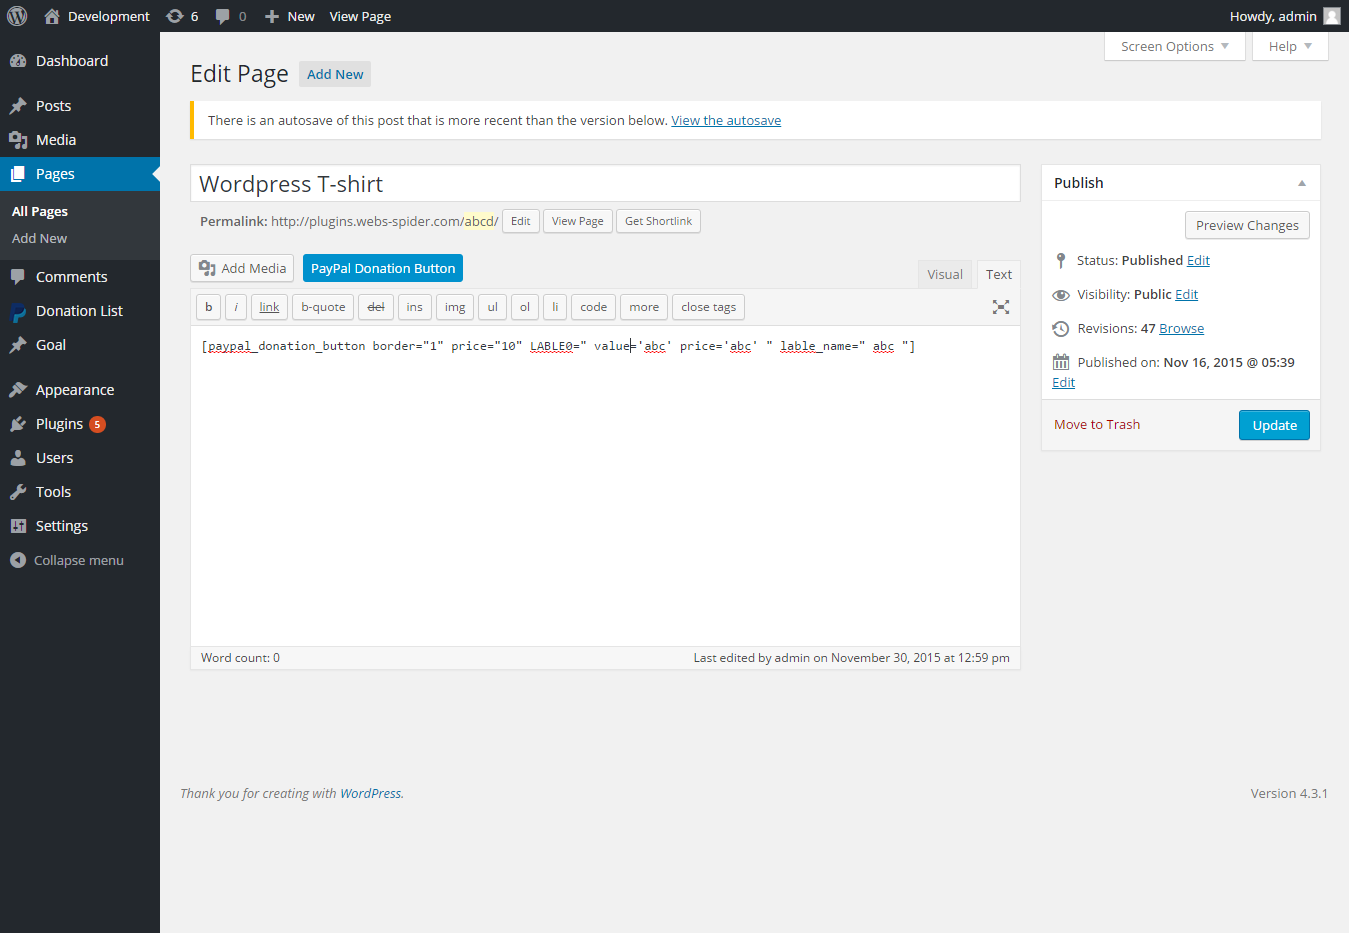Insert bold tag with b button
Viewport: 1349px width, 933px height.
coord(208,307)
